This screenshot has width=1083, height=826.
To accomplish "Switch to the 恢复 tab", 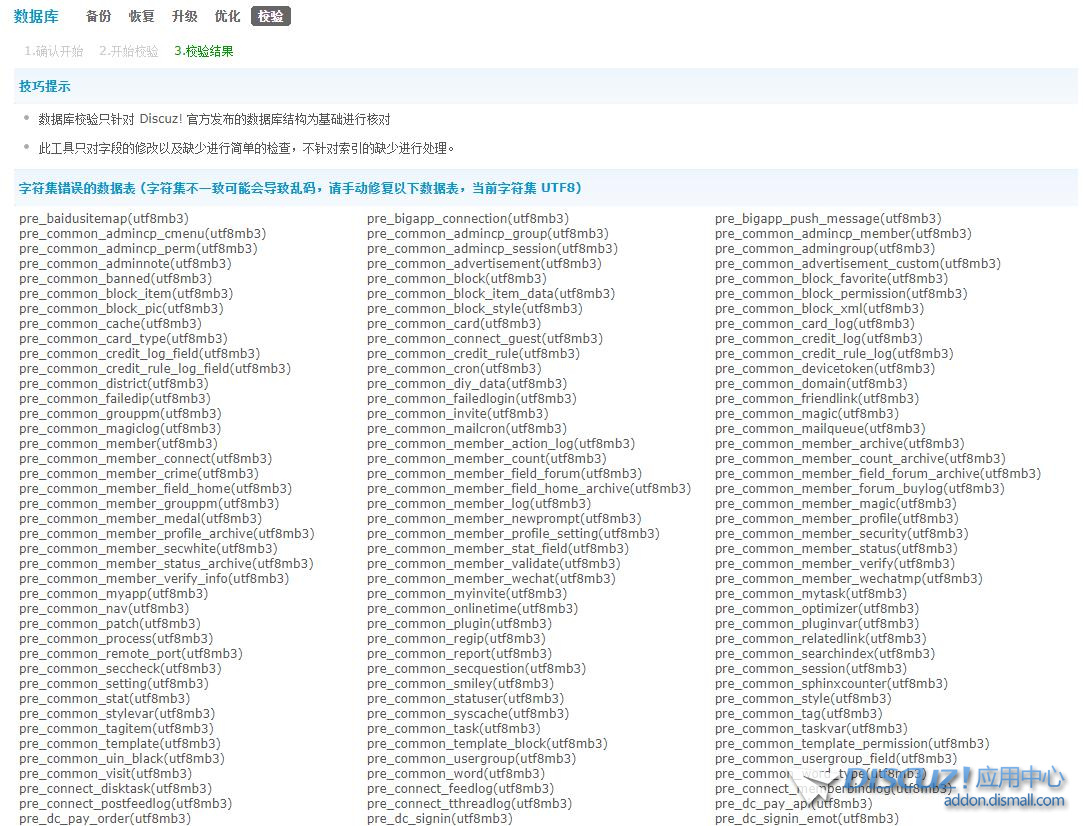I will (141, 16).
